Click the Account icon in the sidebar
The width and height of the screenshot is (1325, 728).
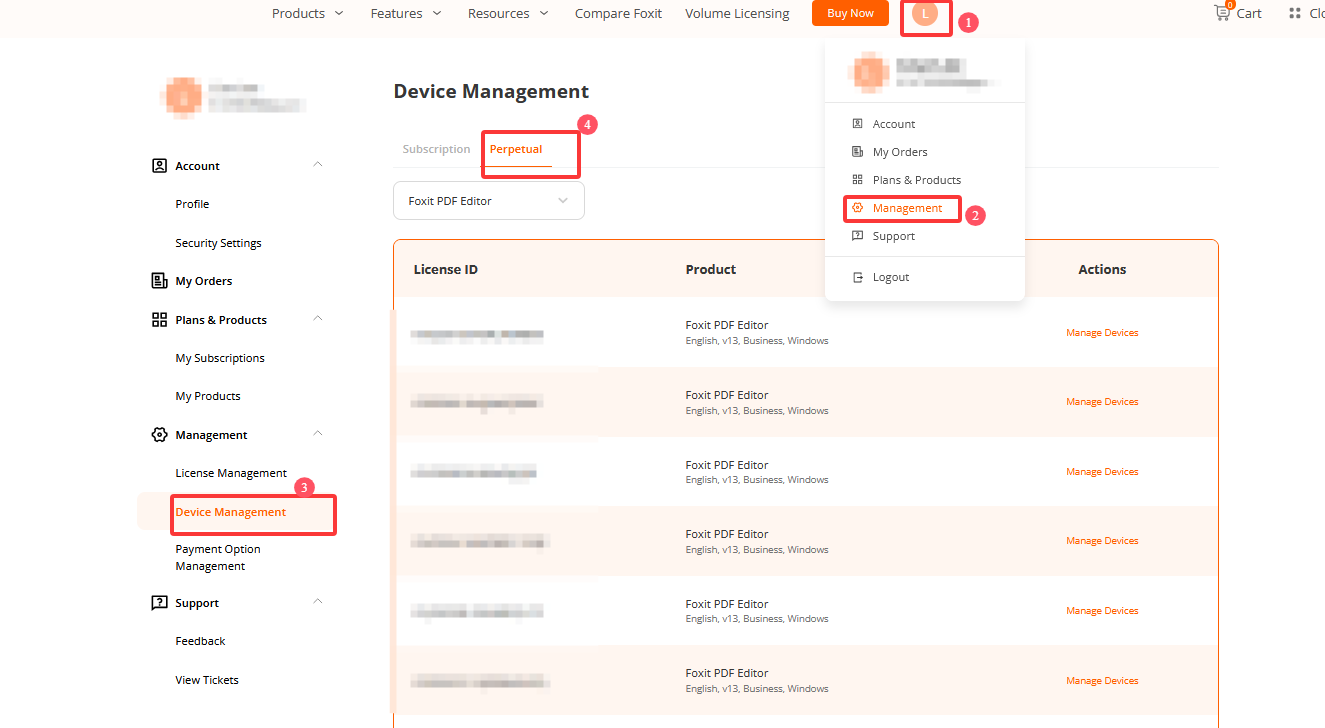(x=159, y=166)
